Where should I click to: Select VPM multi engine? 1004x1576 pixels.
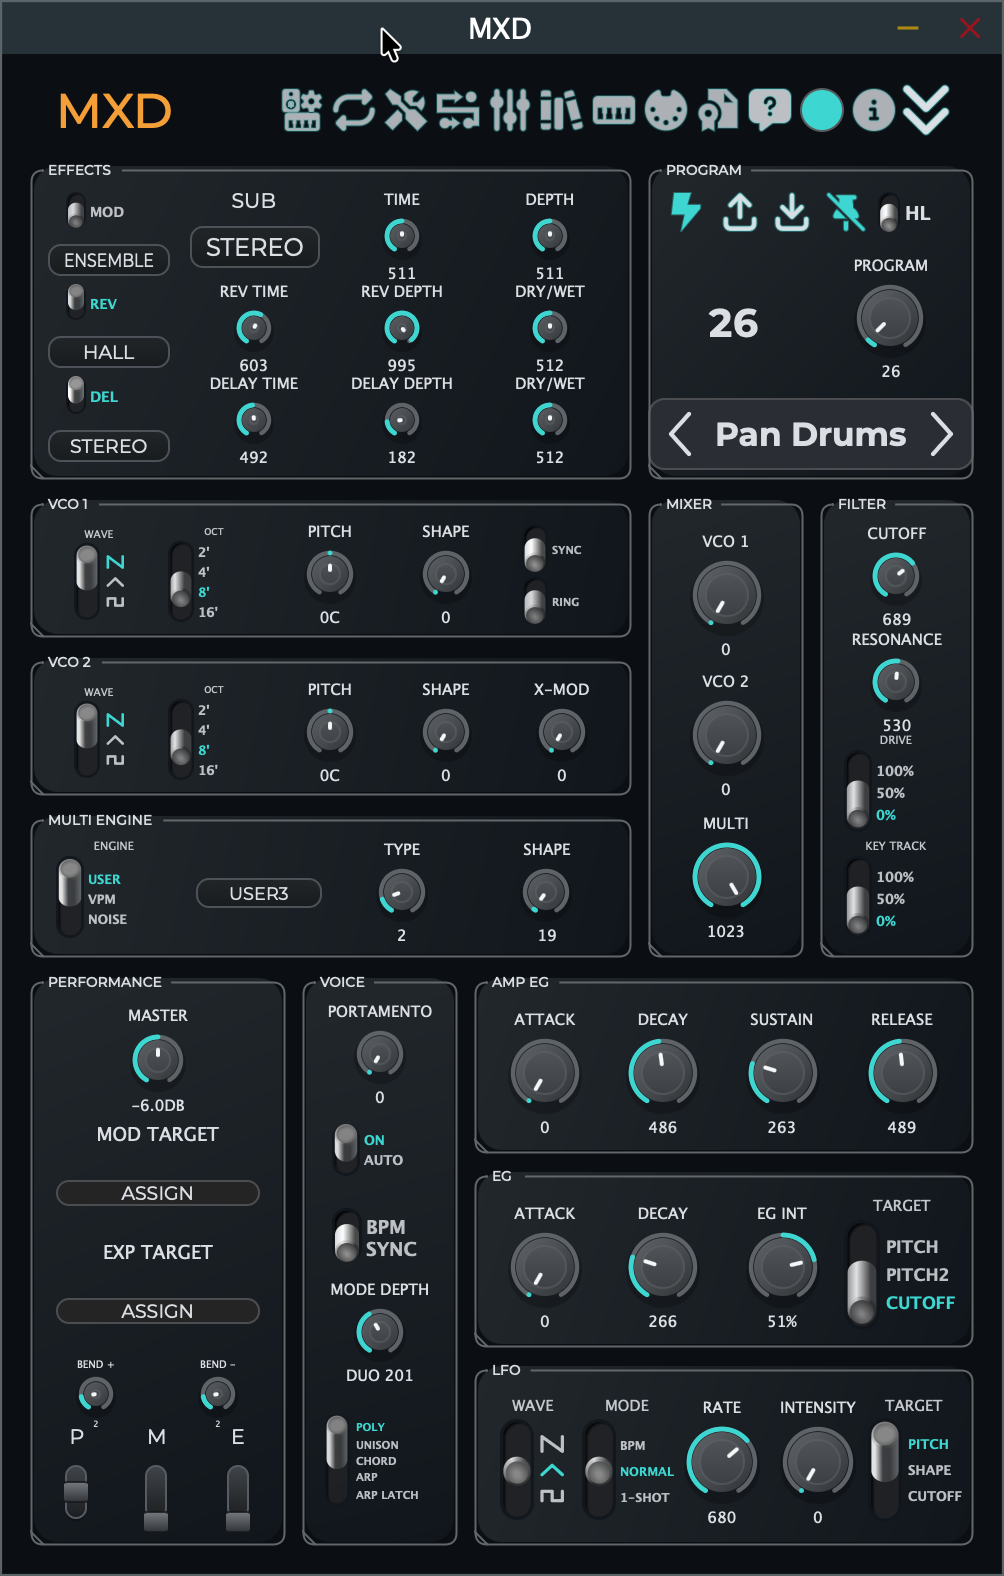(102, 899)
